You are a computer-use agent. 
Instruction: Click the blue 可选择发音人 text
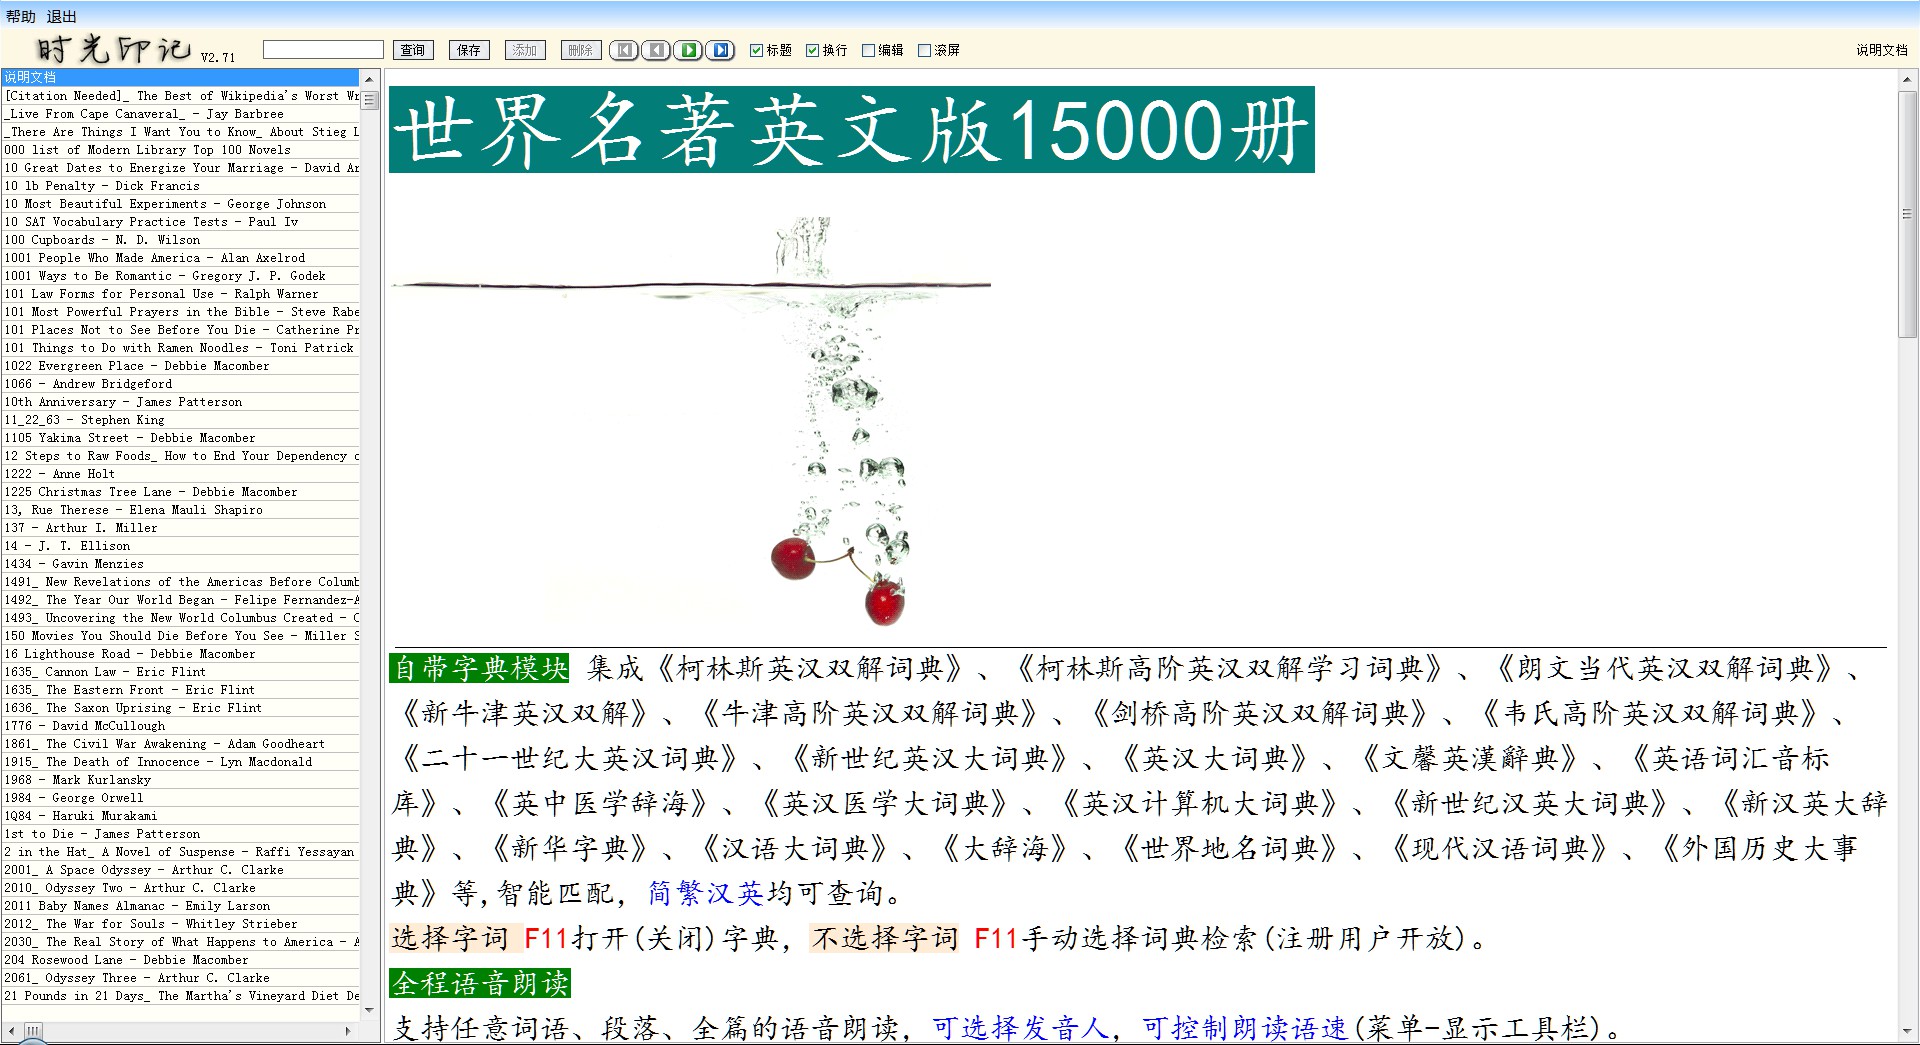[x=1021, y=1028]
